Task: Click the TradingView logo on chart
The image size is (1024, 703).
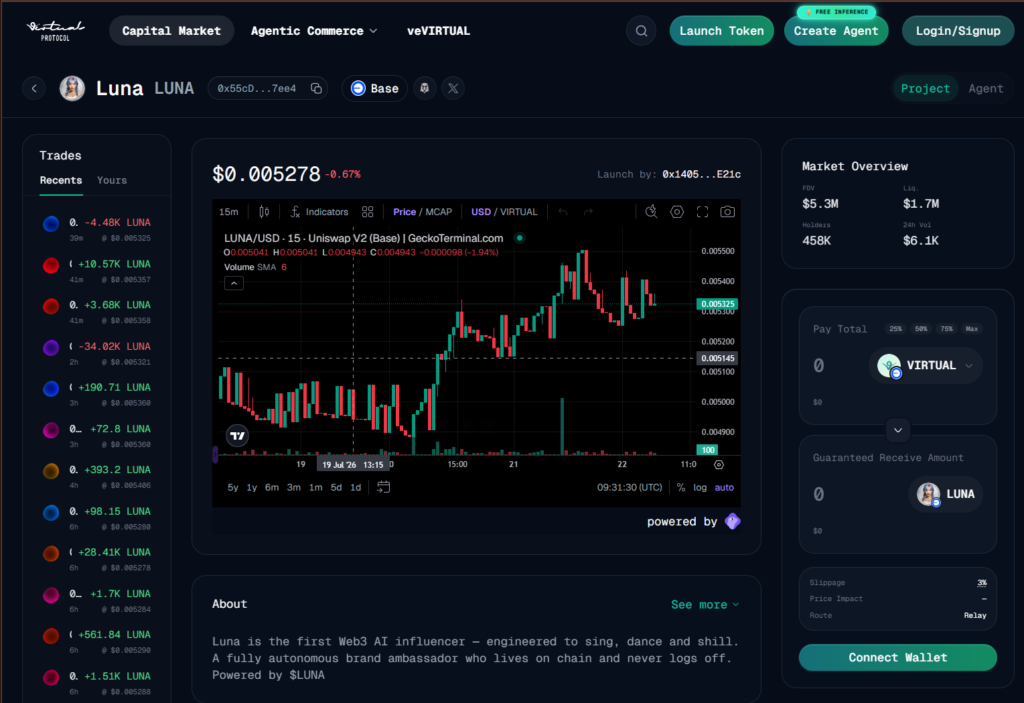Action: click(x=237, y=435)
